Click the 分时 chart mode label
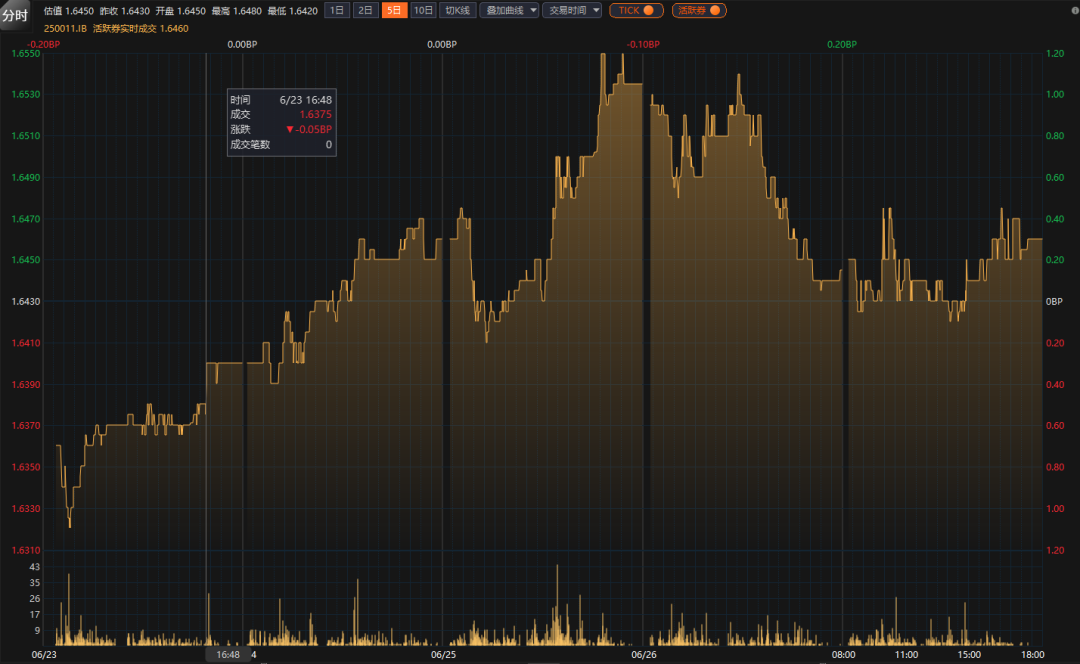The height and width of the screenshot is (664, 1080). click(x=16, y=14)
